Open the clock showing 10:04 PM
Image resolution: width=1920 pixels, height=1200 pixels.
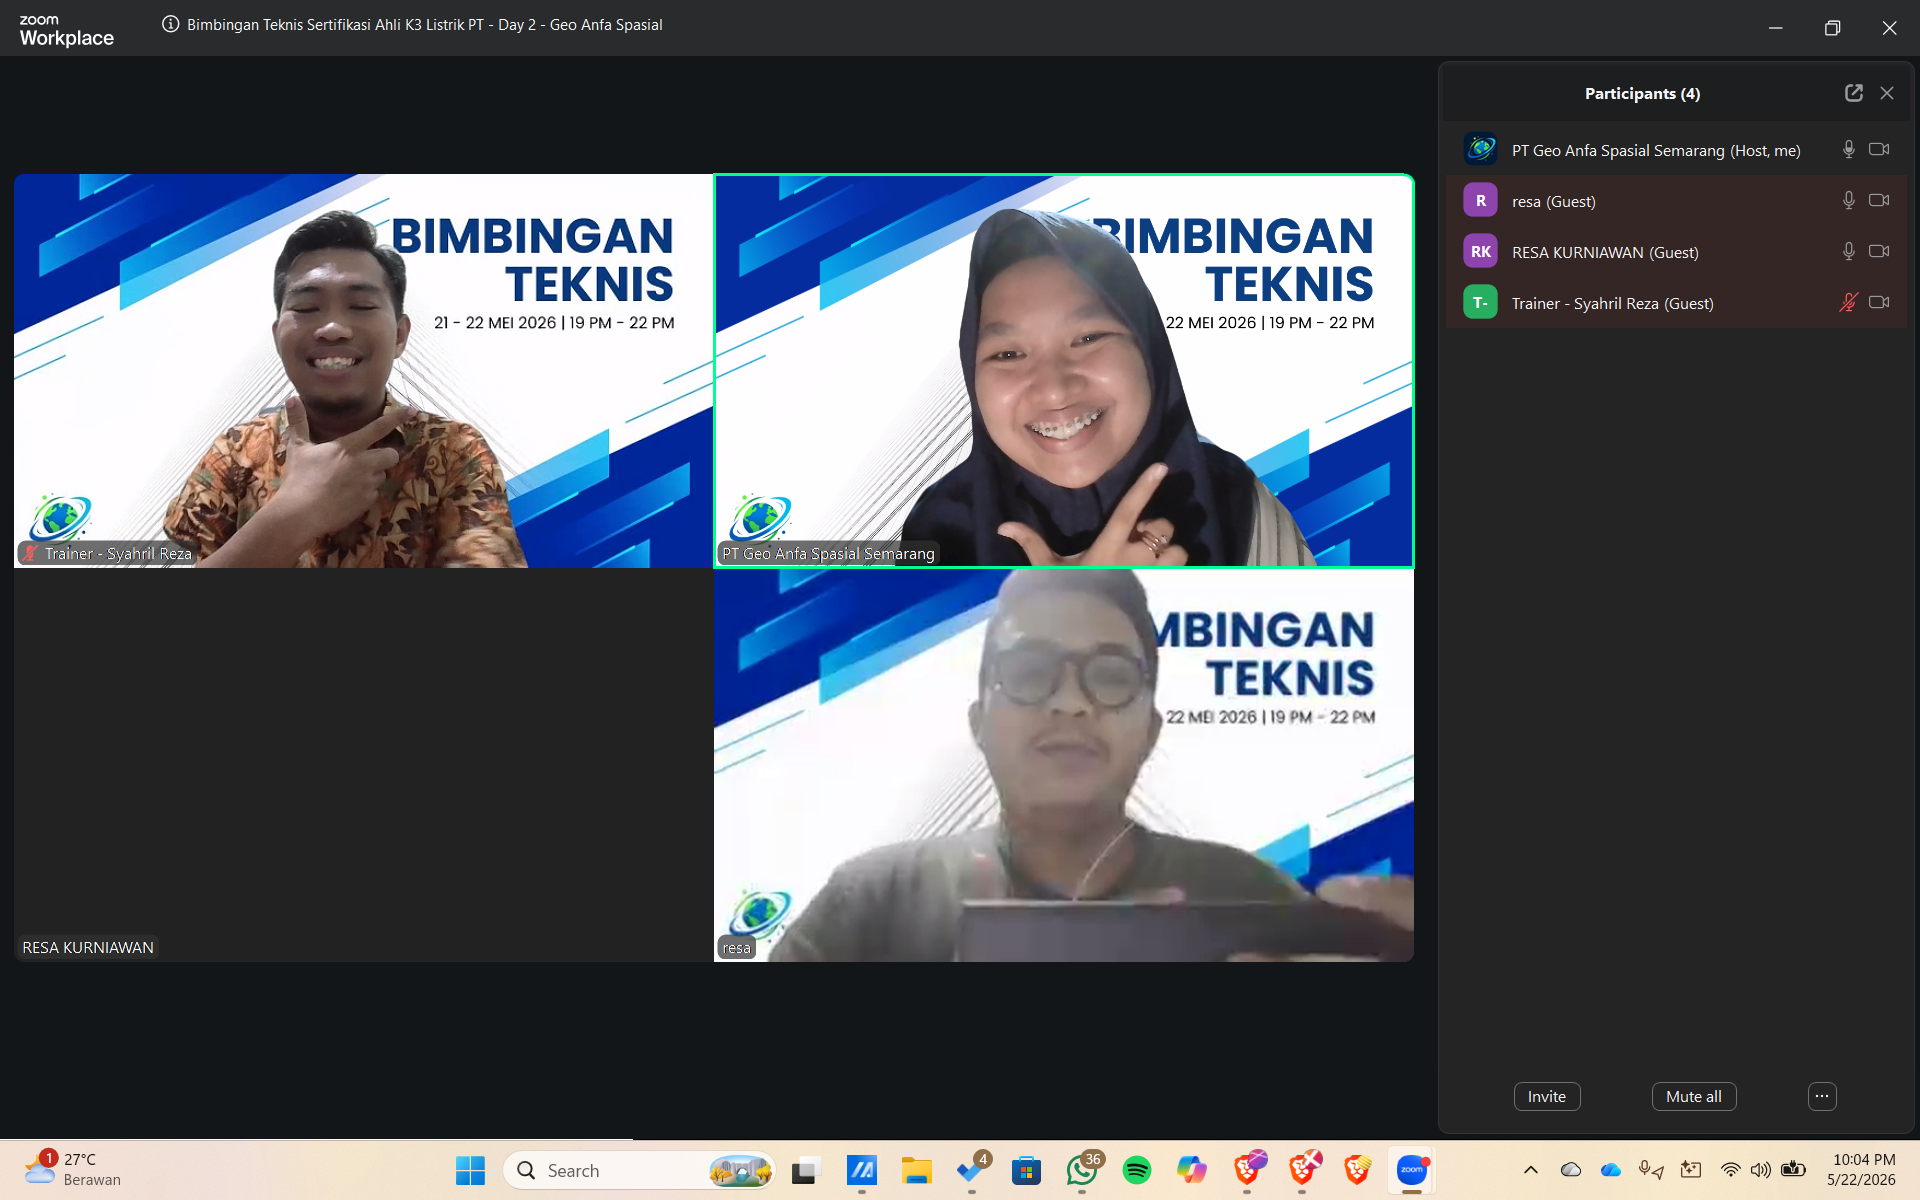1861,1170
